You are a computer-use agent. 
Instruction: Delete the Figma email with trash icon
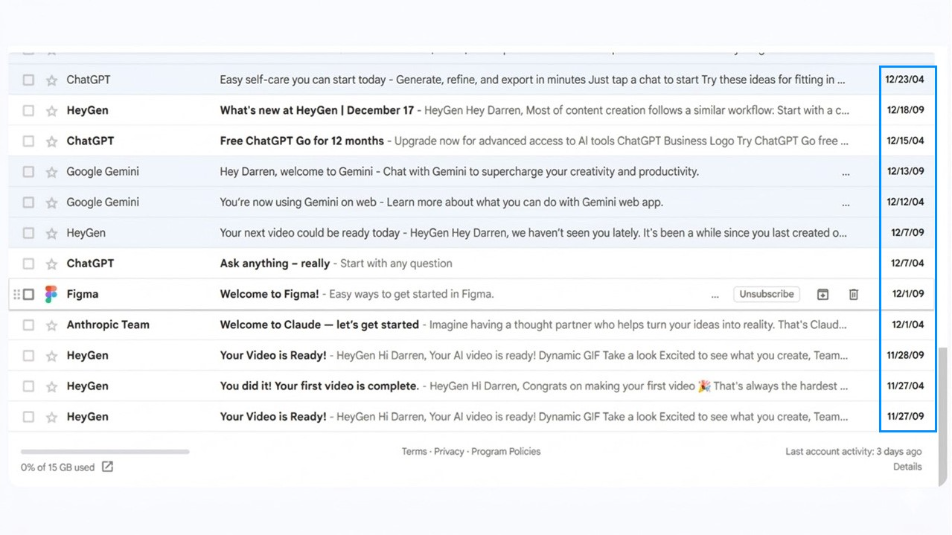click(x=853, y=295)
